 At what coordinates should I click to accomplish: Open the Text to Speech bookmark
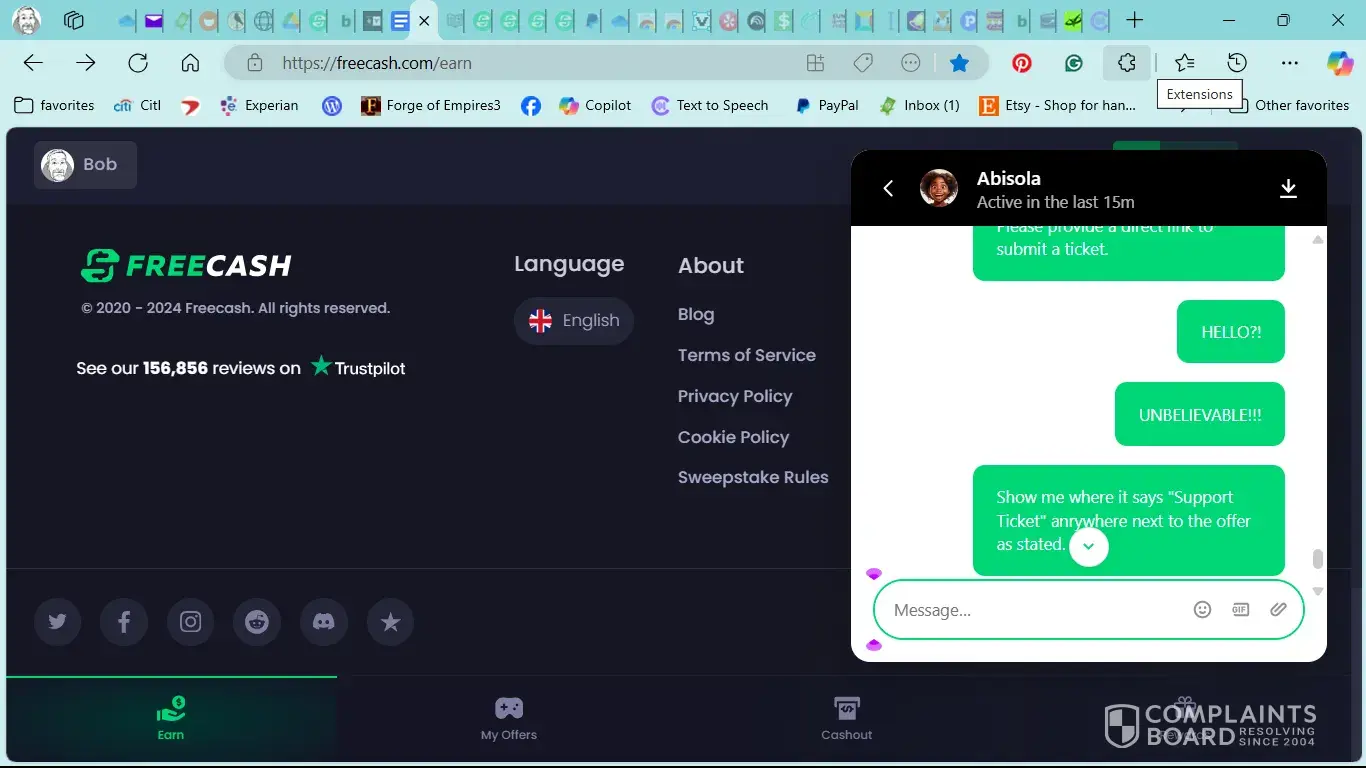[710, 105]
